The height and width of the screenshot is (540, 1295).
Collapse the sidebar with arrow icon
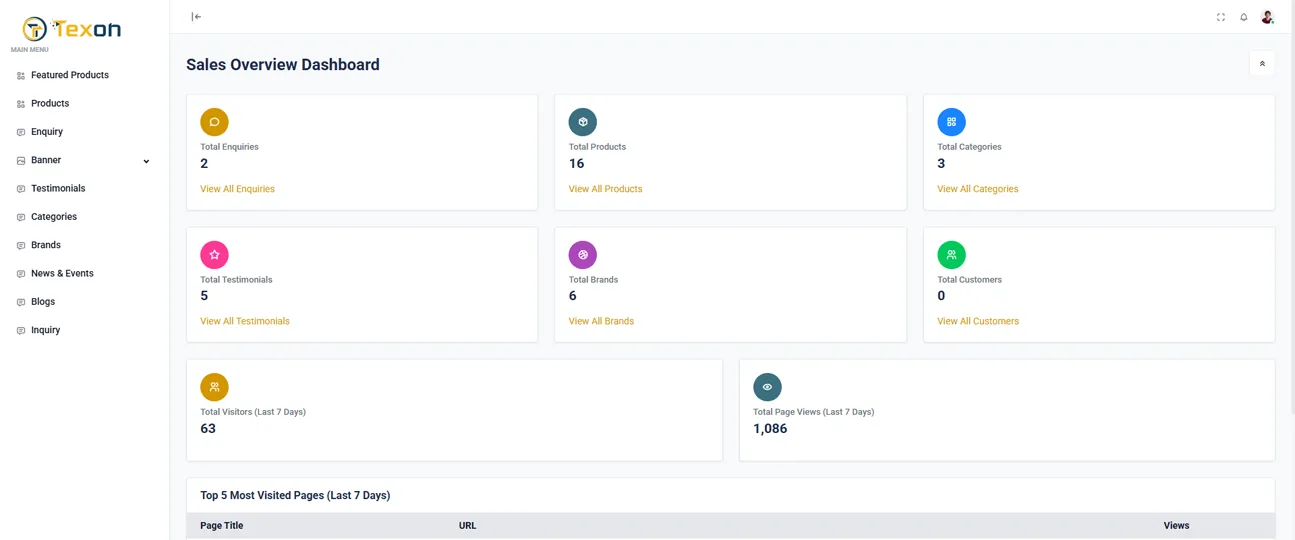click(x=196, y=16)
